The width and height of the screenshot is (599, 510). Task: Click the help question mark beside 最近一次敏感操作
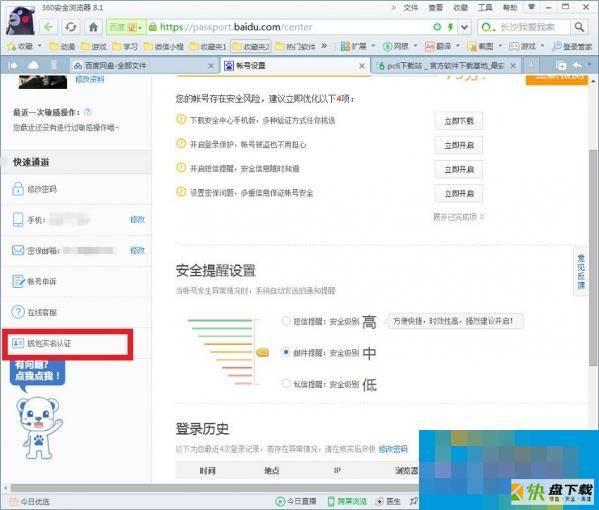click(87, 112)
